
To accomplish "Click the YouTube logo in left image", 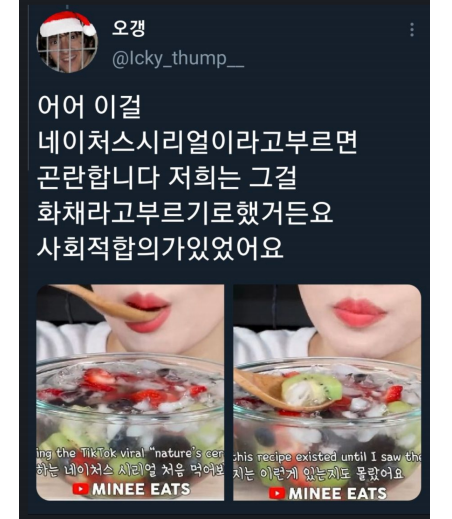I will (x=80, y=489).
